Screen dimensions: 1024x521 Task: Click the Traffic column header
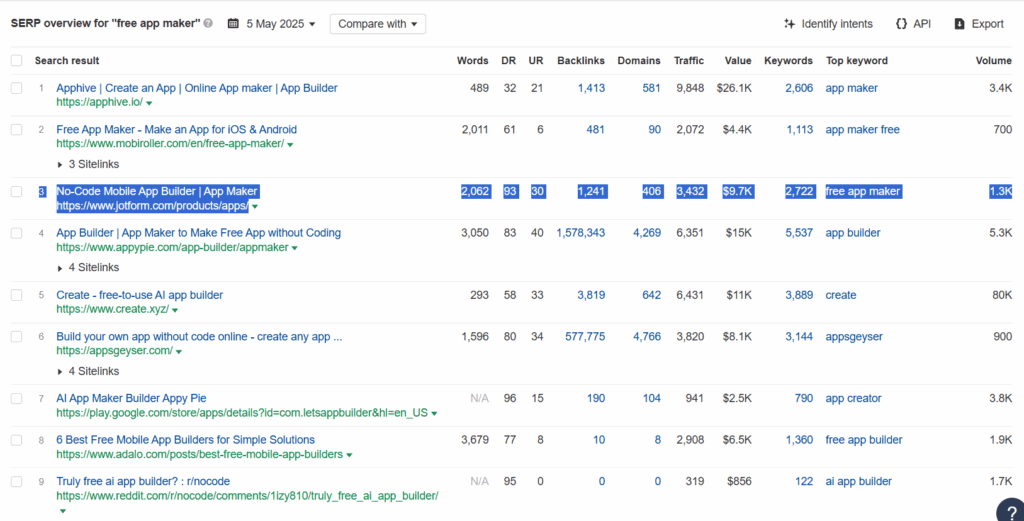coord(689,61)
